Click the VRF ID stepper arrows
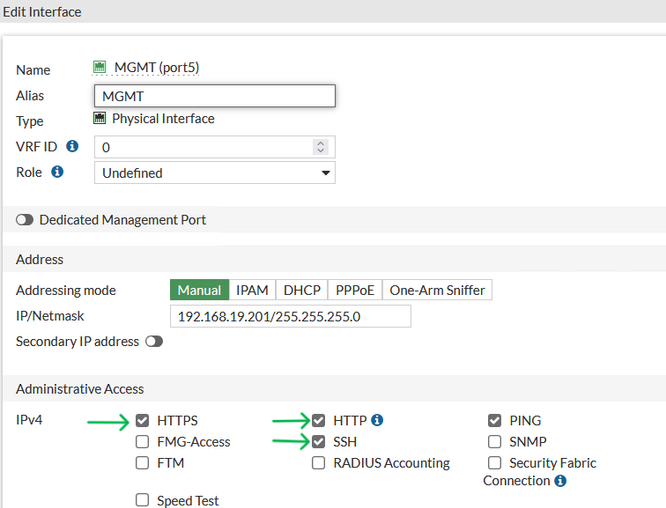666x508 pixels. 320,147
